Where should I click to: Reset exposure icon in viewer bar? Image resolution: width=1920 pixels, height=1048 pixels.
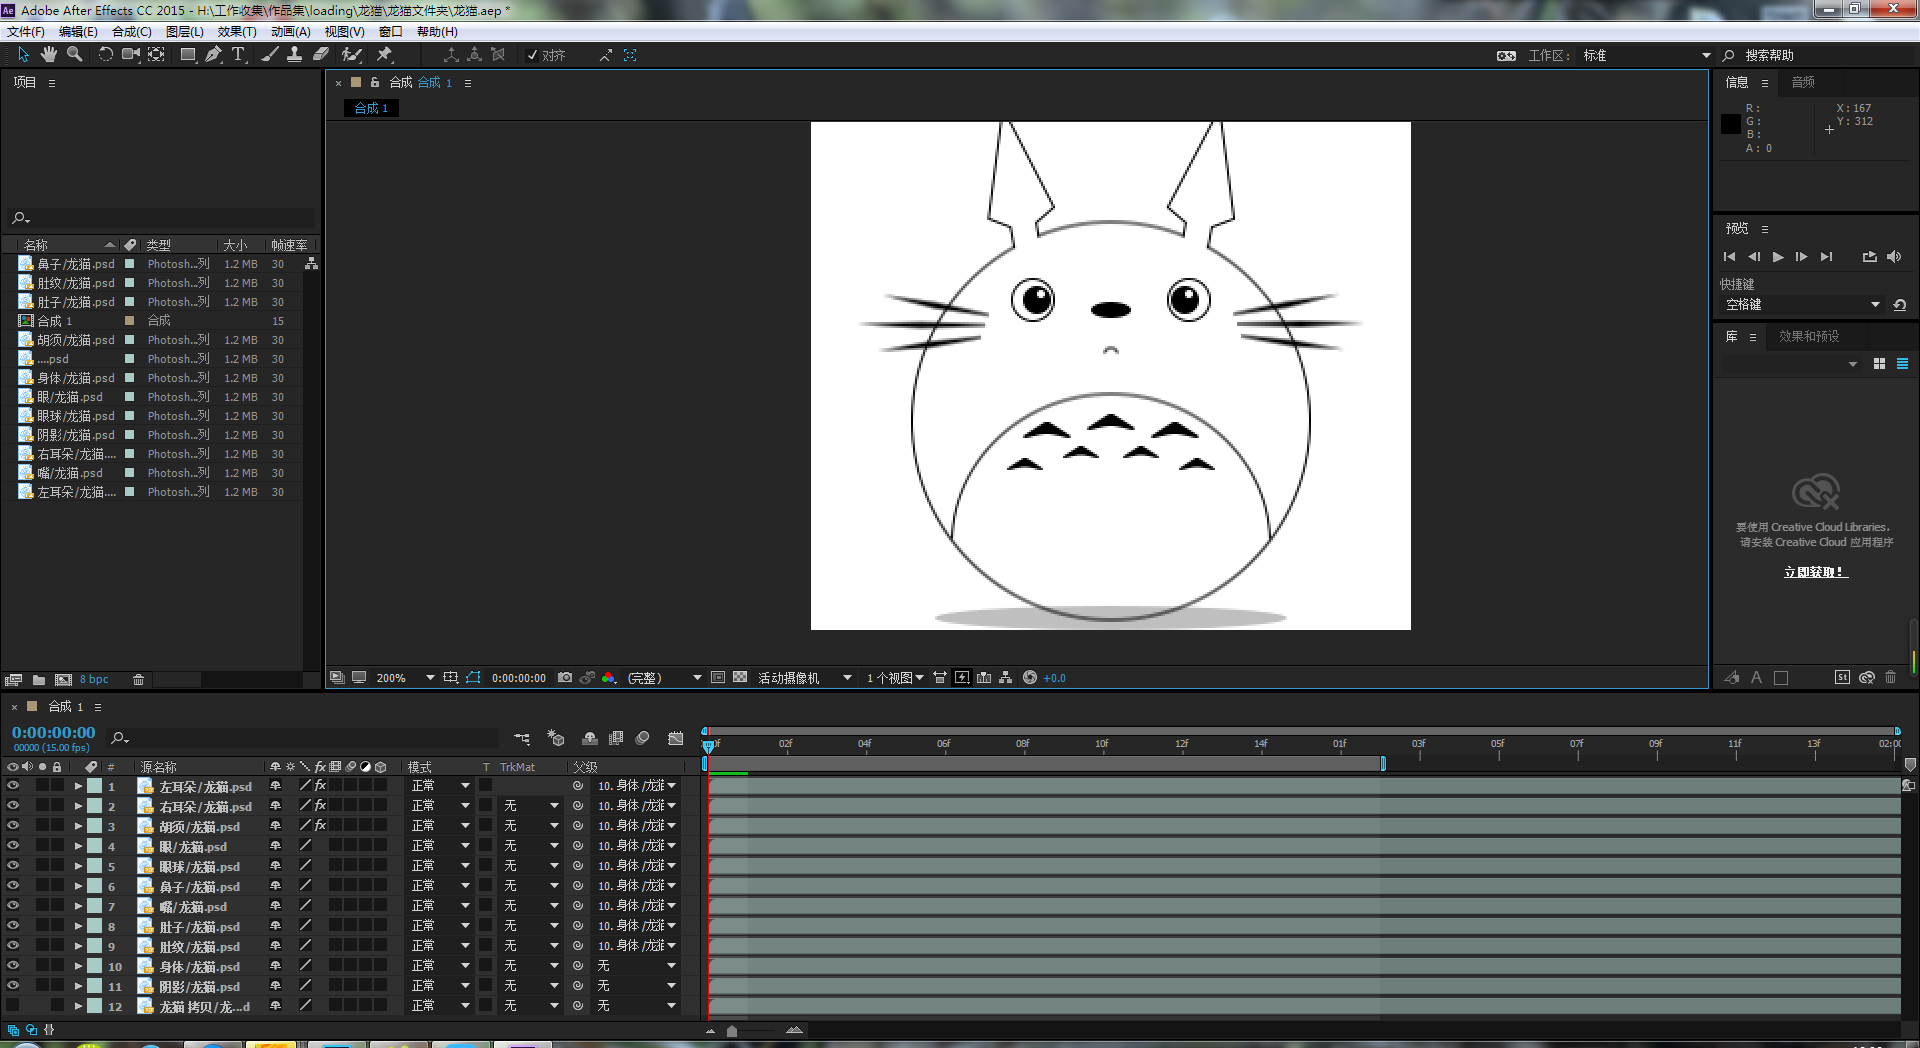tap(1030, 678)
